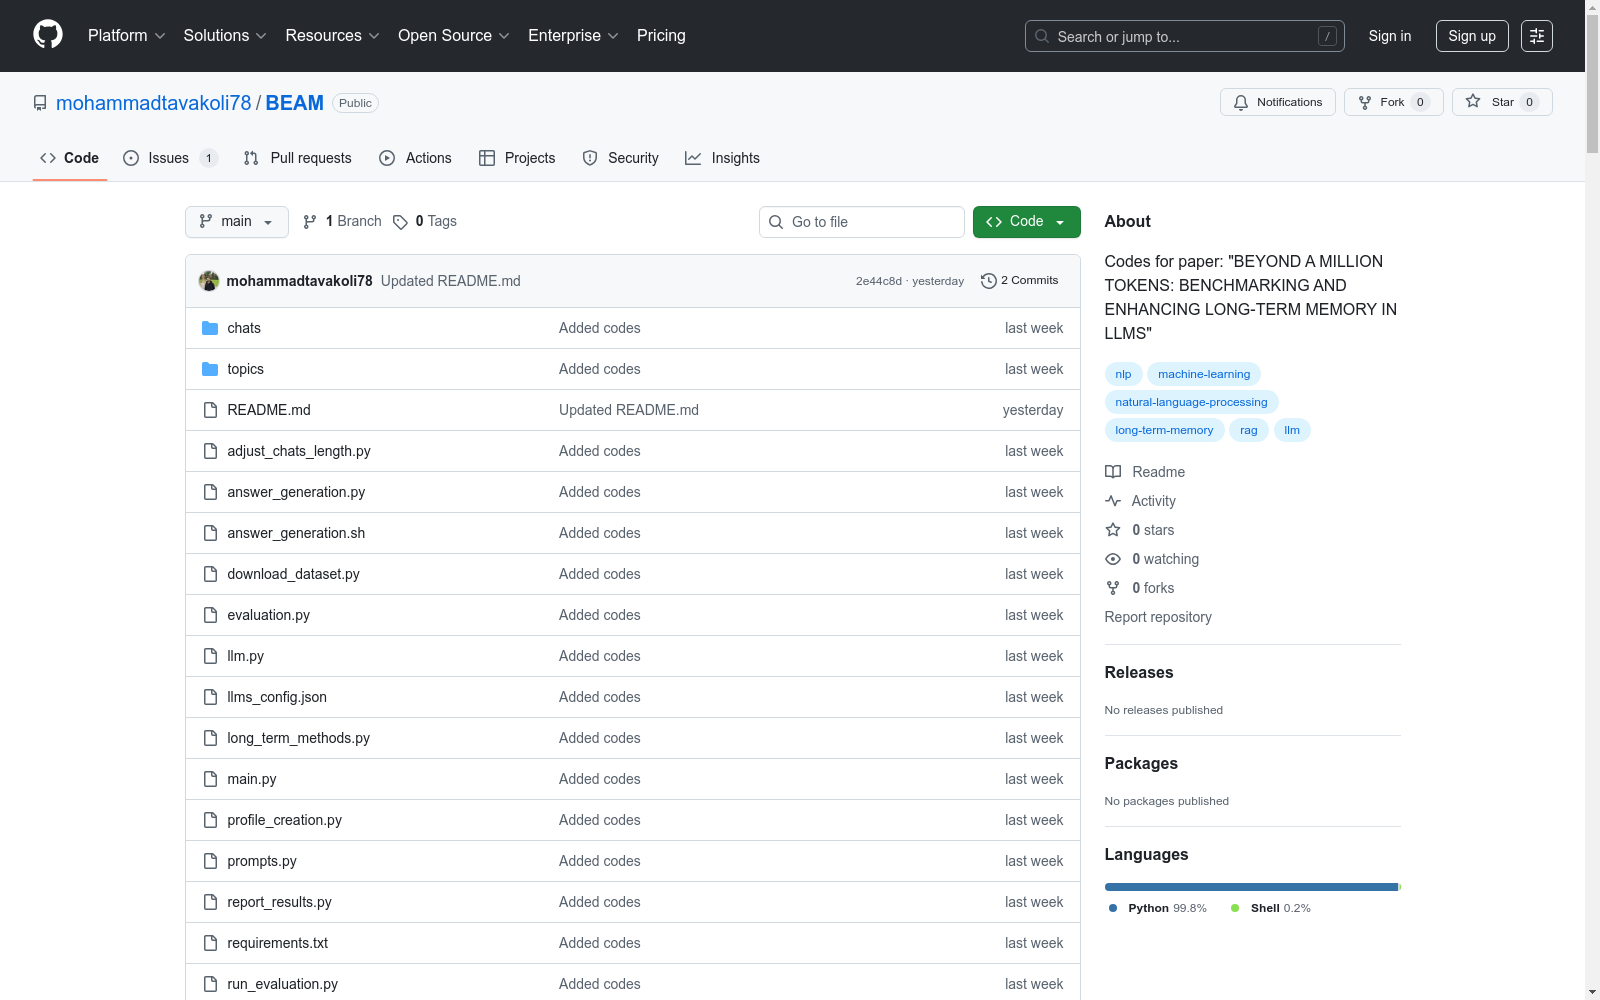The height and width of the screenshot is (1000, 1600).
Task: Click the file icon for prompts.py
Action: pyautogui.click(x=210, y=861)
